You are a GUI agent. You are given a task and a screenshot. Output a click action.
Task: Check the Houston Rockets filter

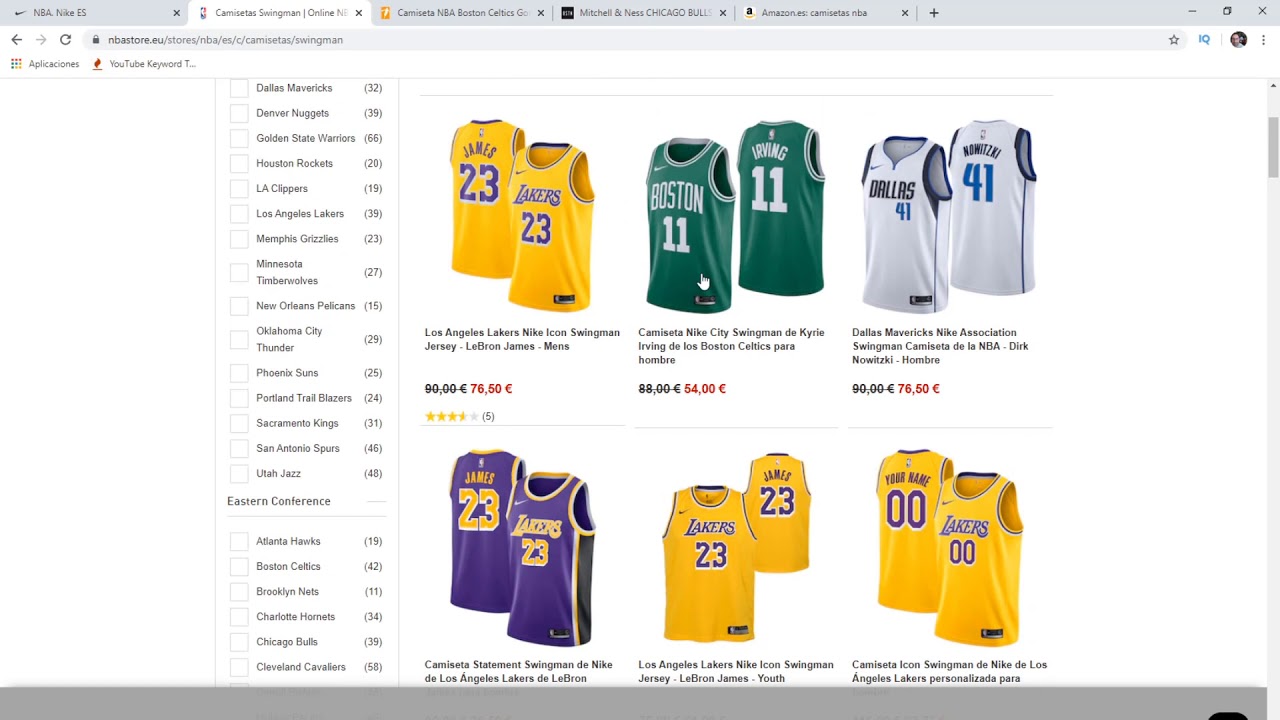[239, 163]
